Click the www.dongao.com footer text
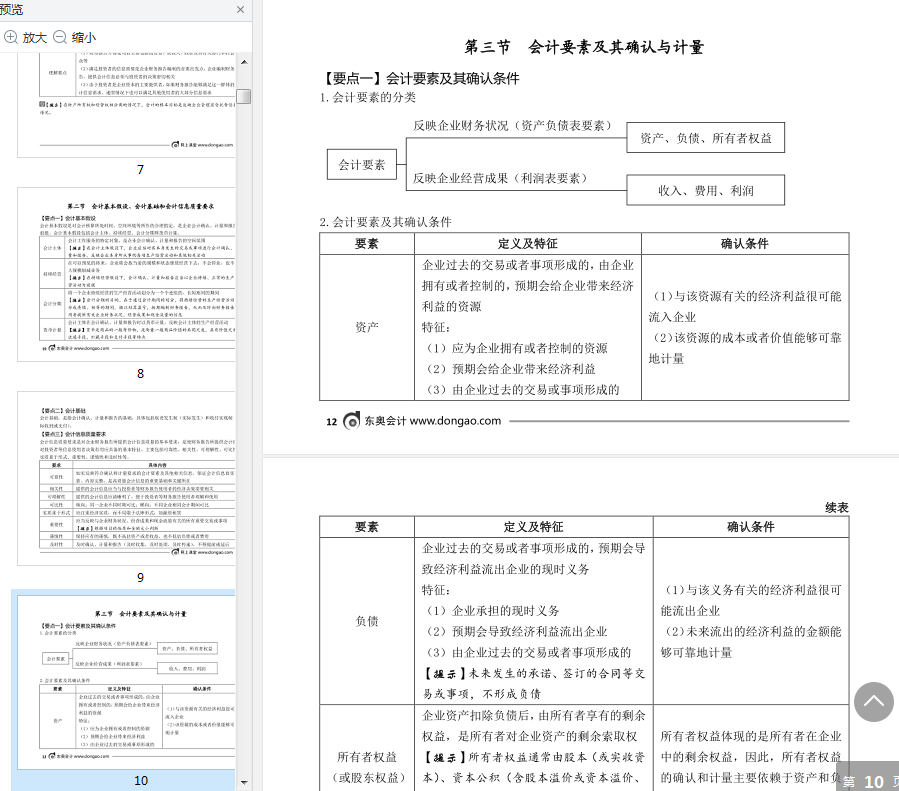The image size is (899, 791). coord(455,421)
